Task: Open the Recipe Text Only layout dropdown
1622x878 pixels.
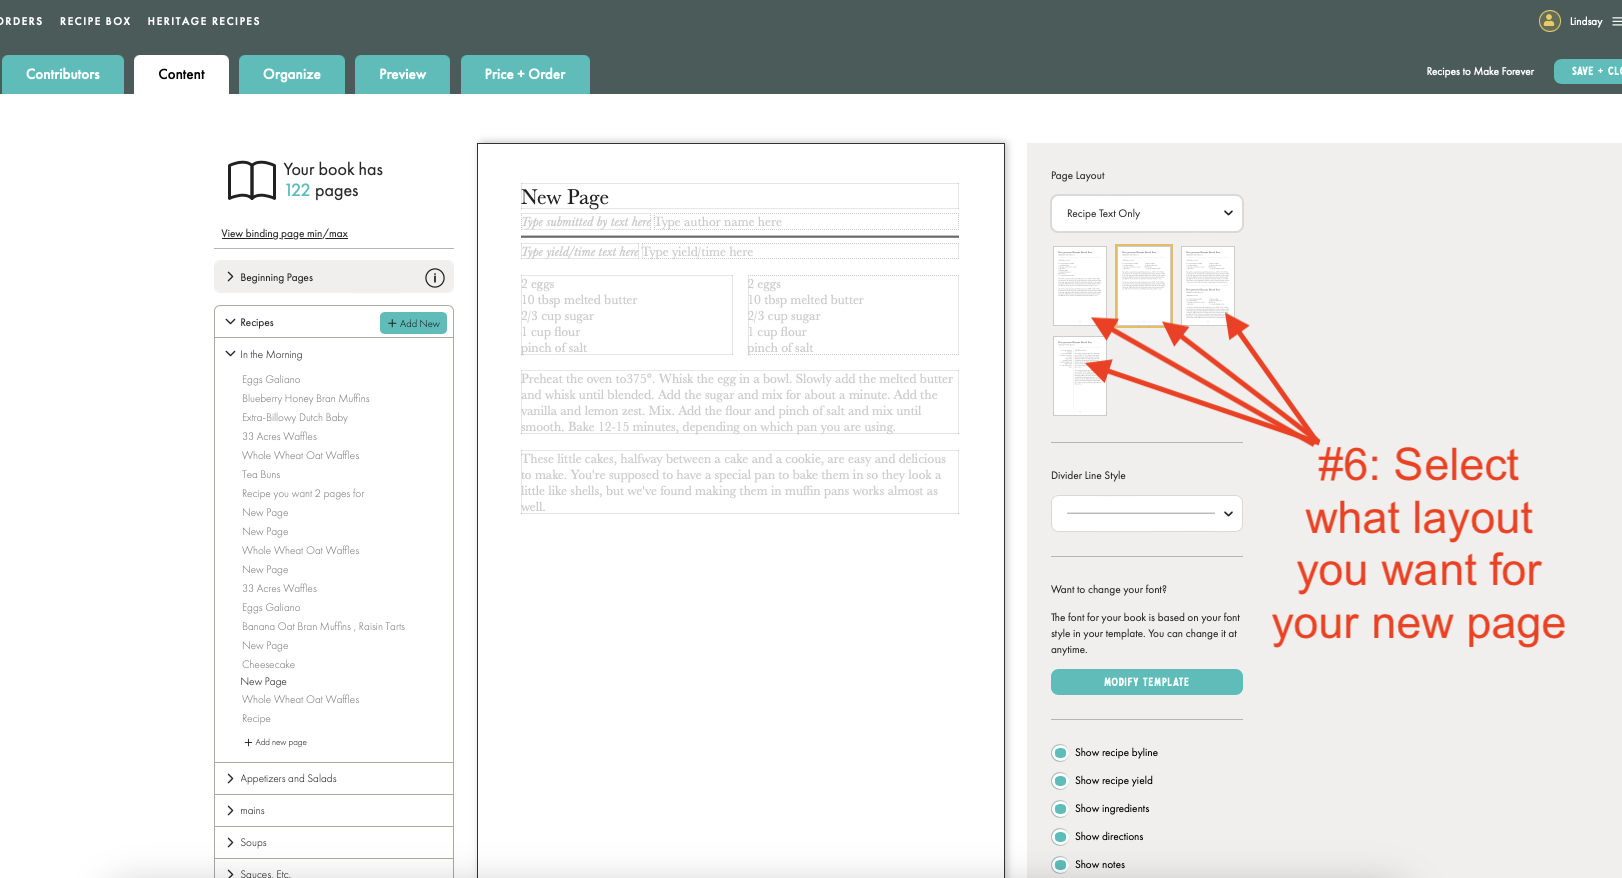Action: pyautogui.click(x=1146, y=213)
